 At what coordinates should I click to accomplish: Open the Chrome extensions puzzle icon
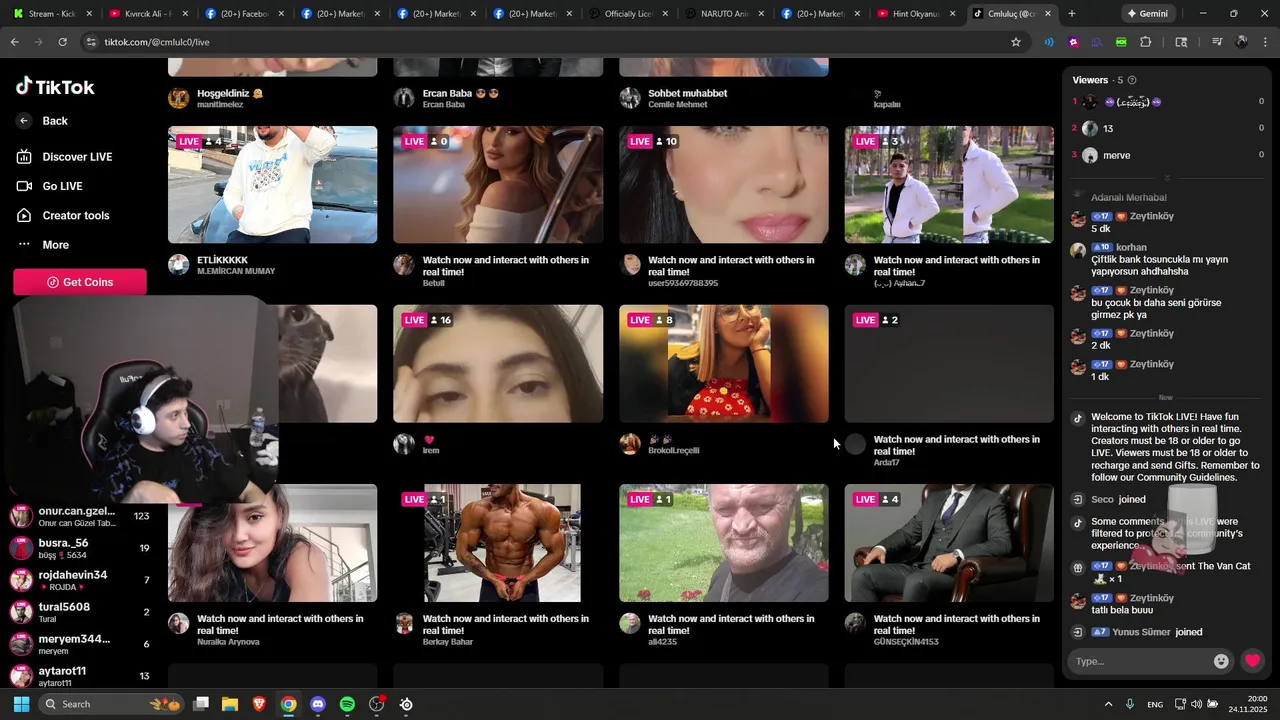point(1145,42)
